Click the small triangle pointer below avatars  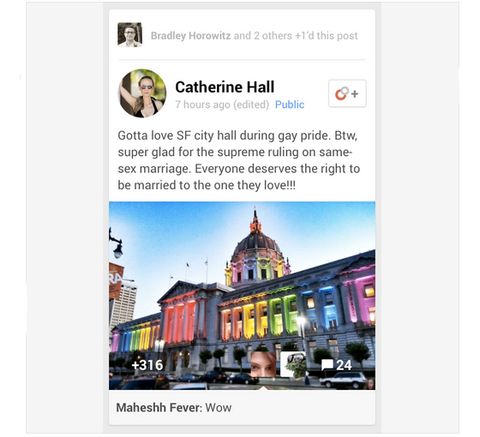click(263, 387)
